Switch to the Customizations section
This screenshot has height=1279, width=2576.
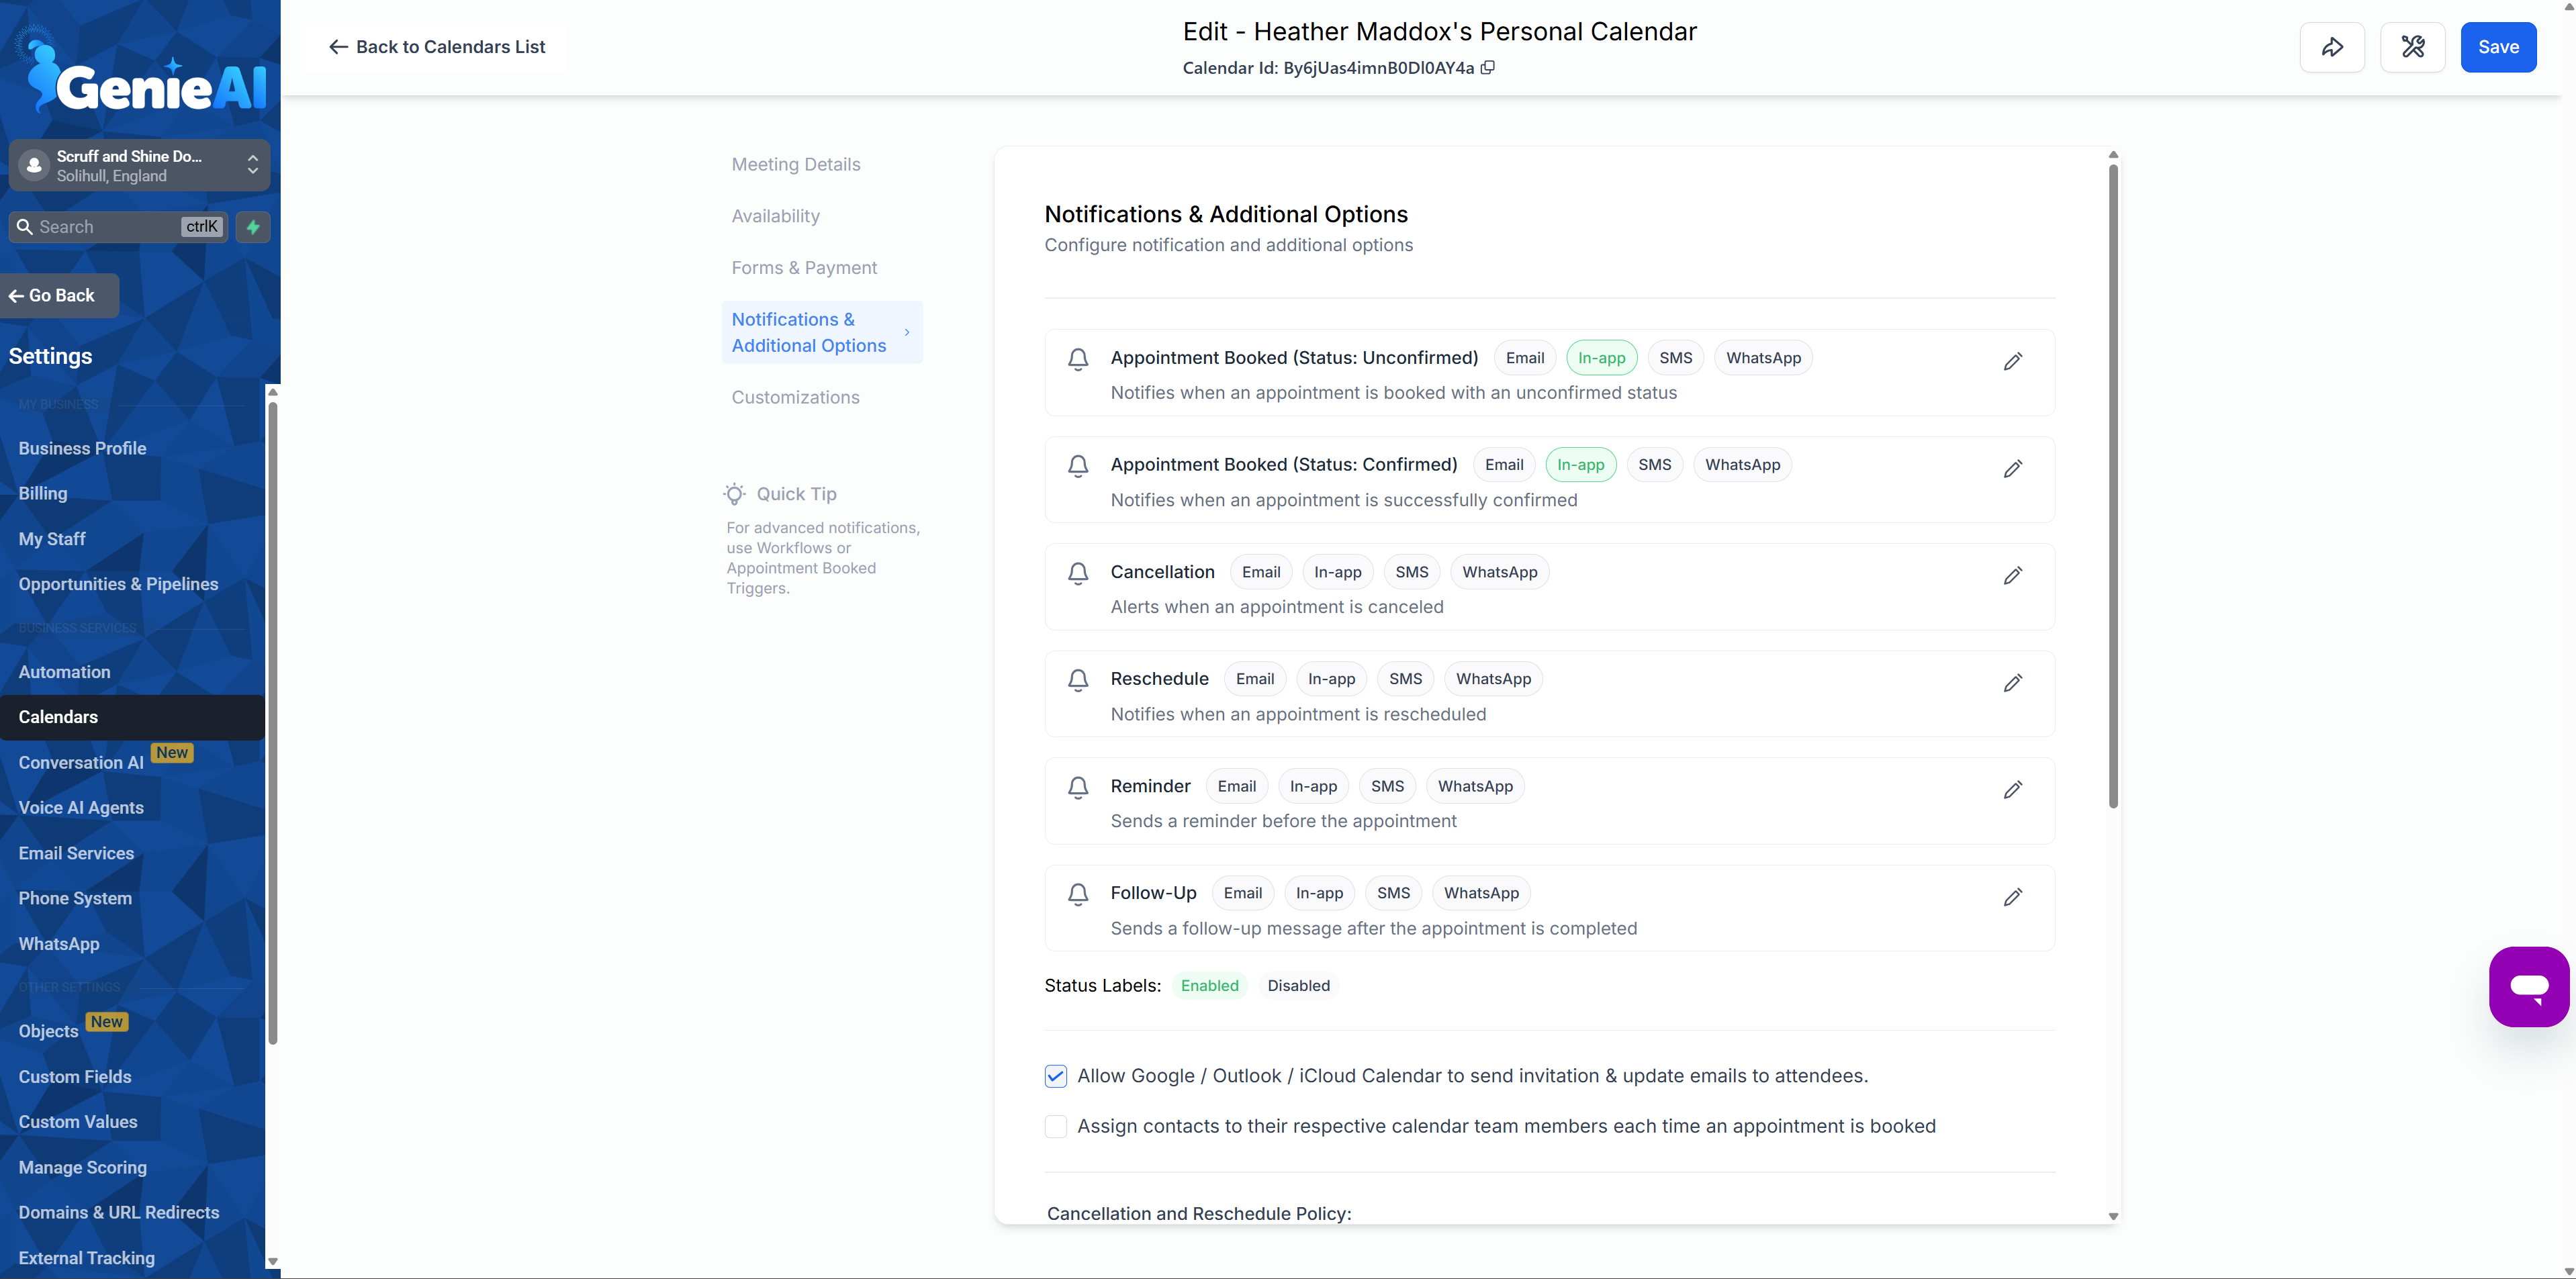coord(795,397)
